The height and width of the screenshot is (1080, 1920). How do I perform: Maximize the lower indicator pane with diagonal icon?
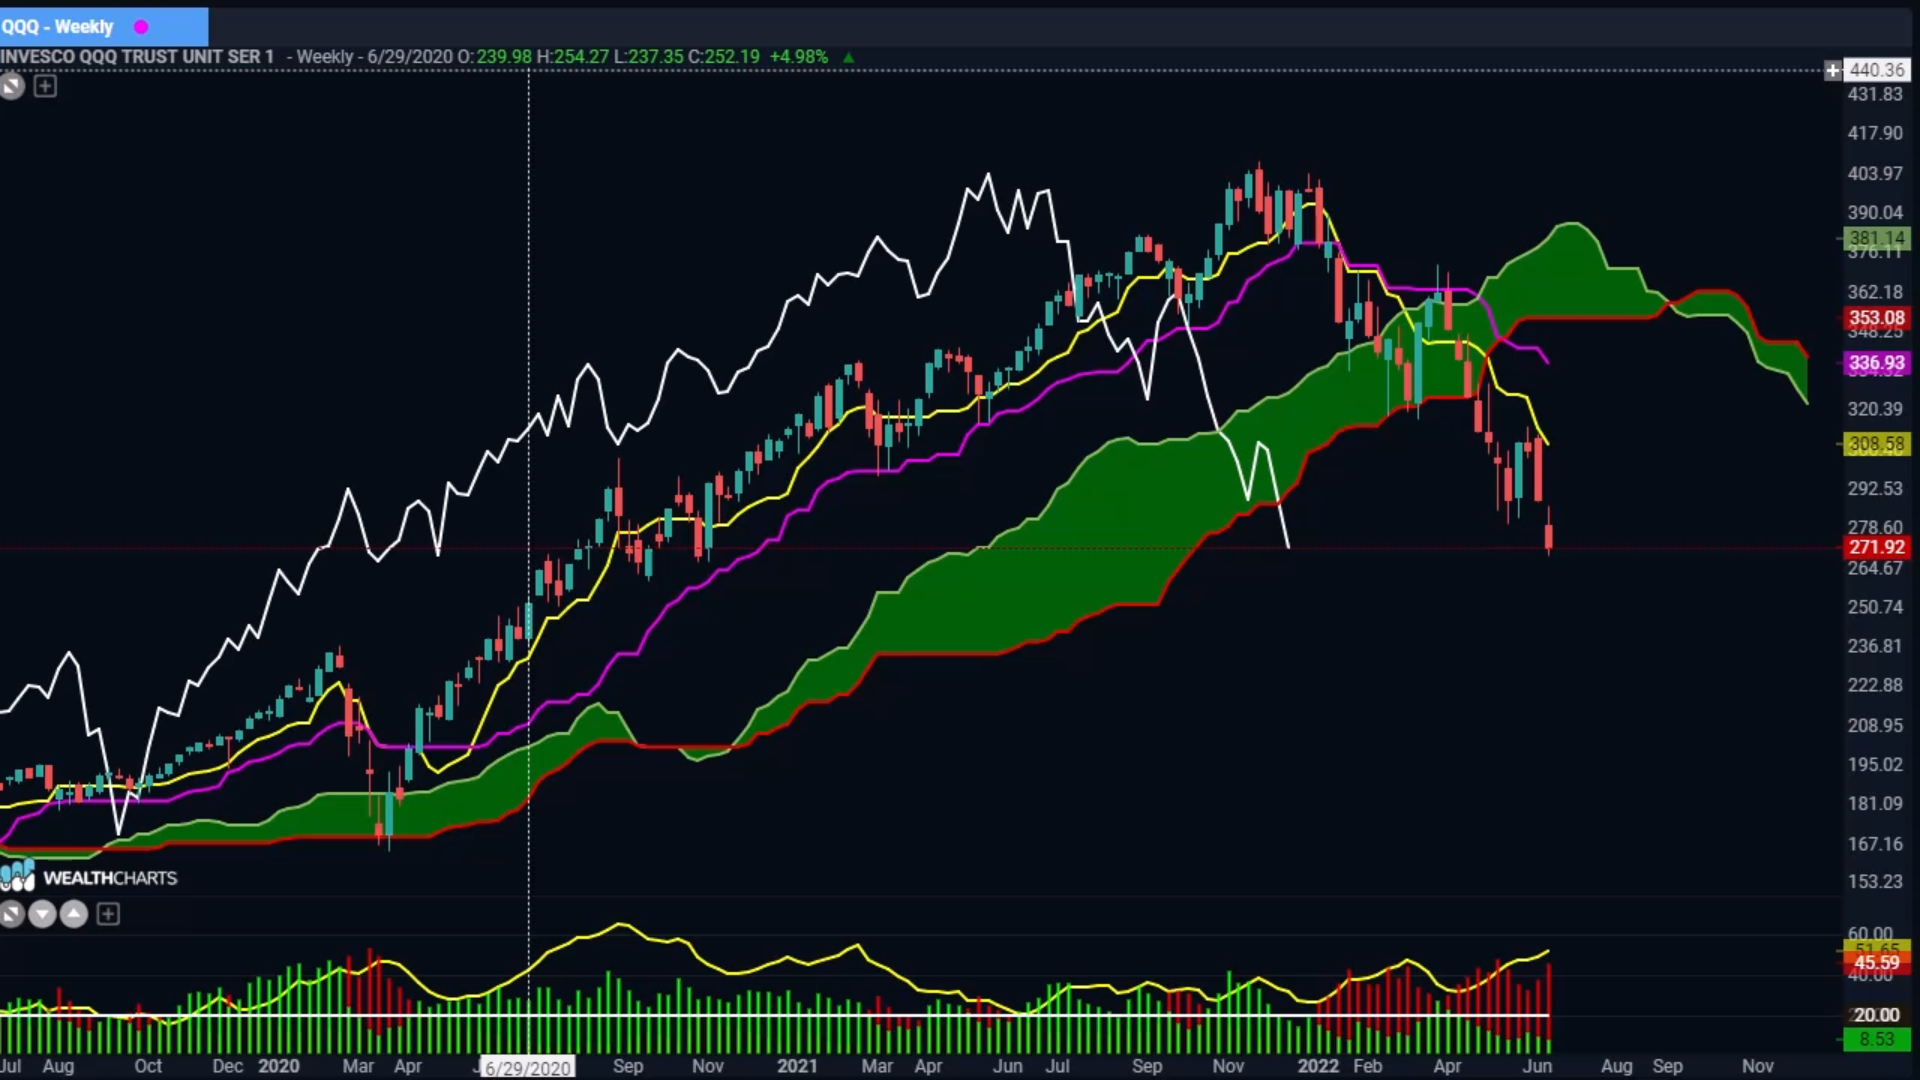(12, 914)
